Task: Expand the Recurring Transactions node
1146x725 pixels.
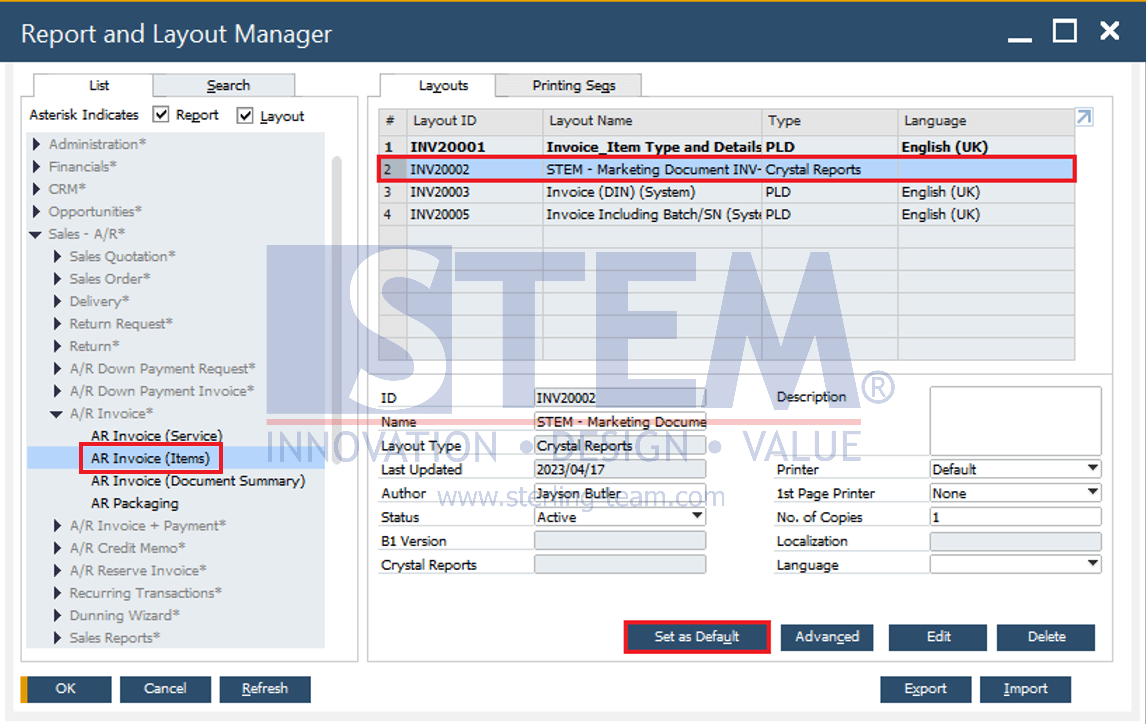Action: pyautogui.click(x=58, y=593)
